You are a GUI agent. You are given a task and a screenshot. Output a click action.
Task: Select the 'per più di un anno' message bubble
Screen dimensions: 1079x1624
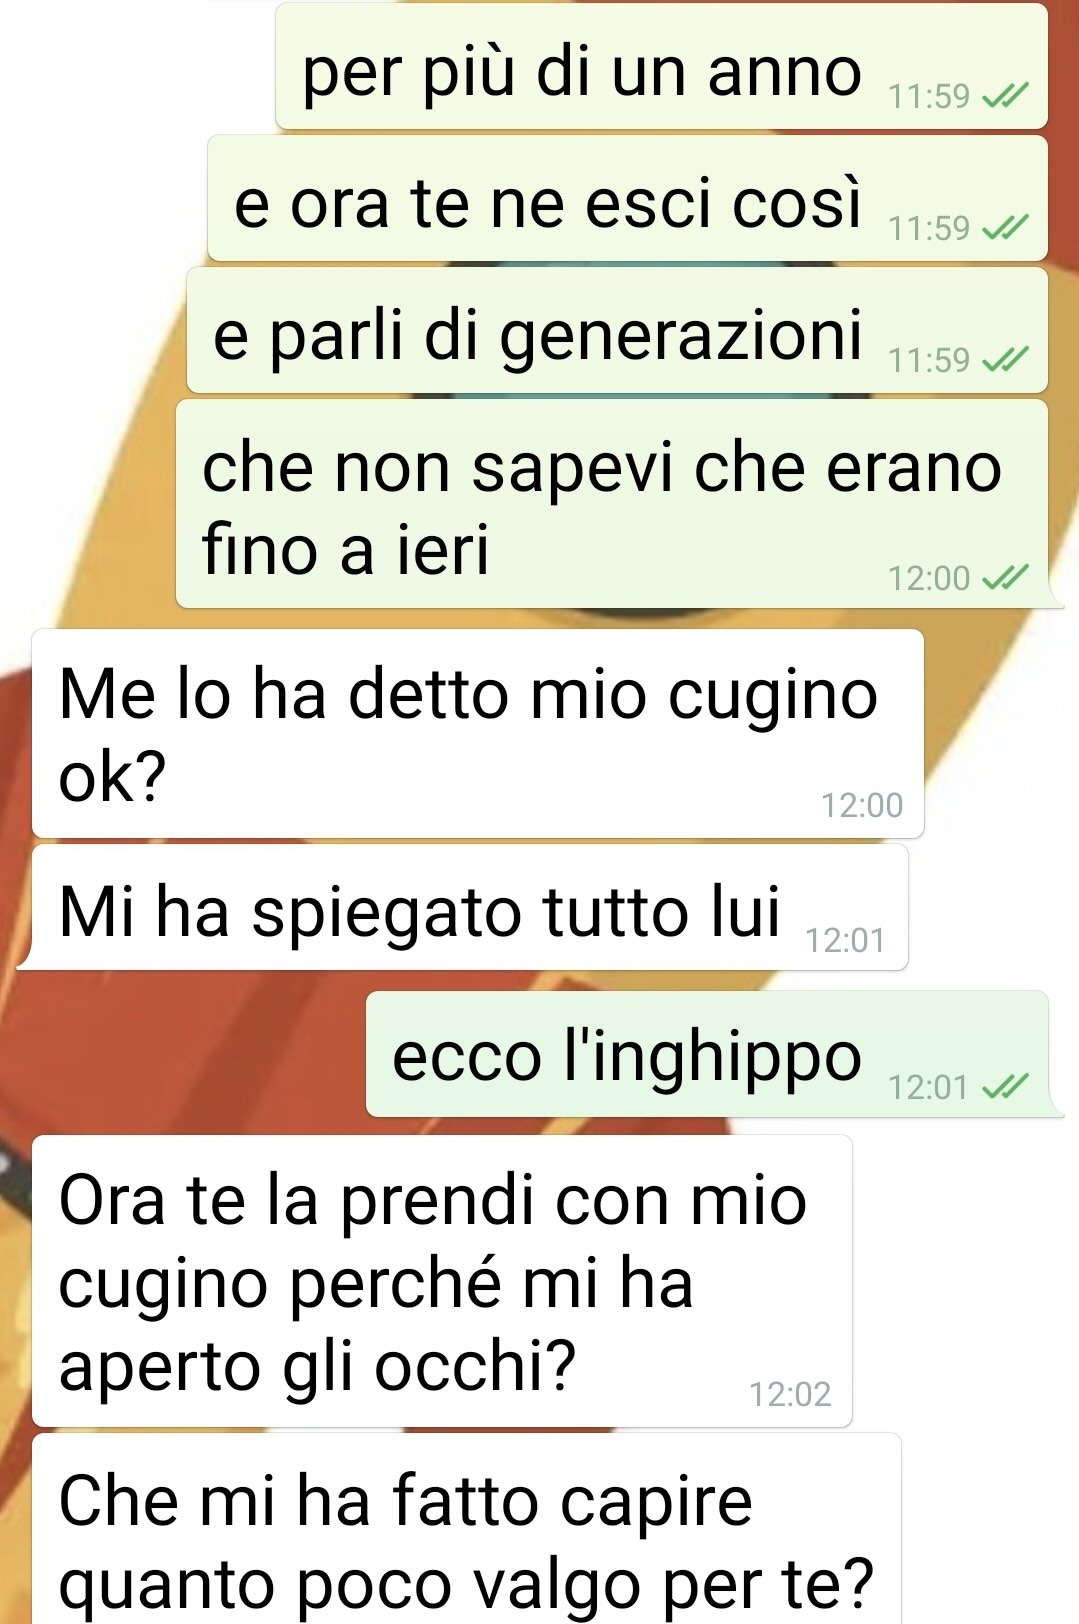click(661, 67)
